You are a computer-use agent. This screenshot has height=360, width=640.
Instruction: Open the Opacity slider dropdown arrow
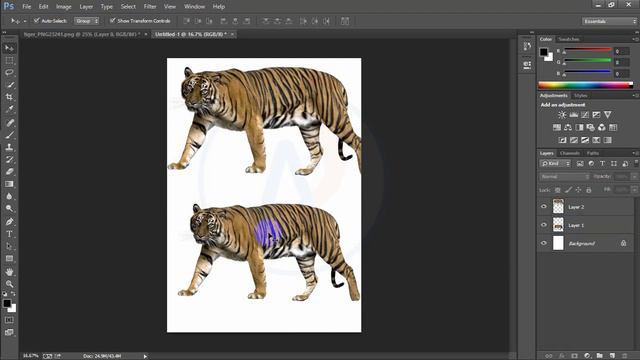pyautogui.click(x=634, y=177)
